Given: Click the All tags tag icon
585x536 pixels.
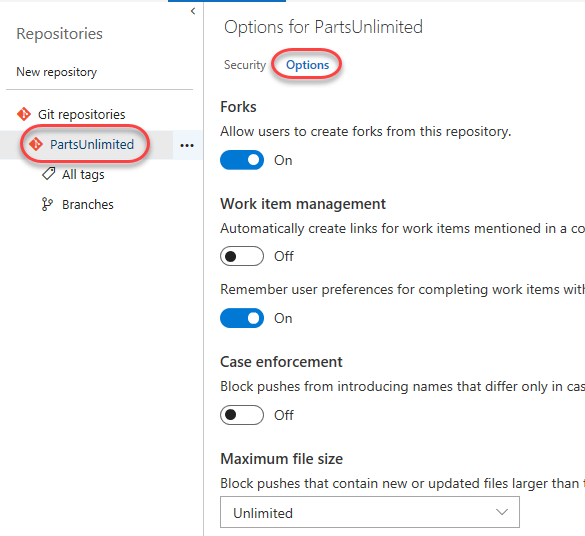Looking at the screenshot, I should coord(49,174).
